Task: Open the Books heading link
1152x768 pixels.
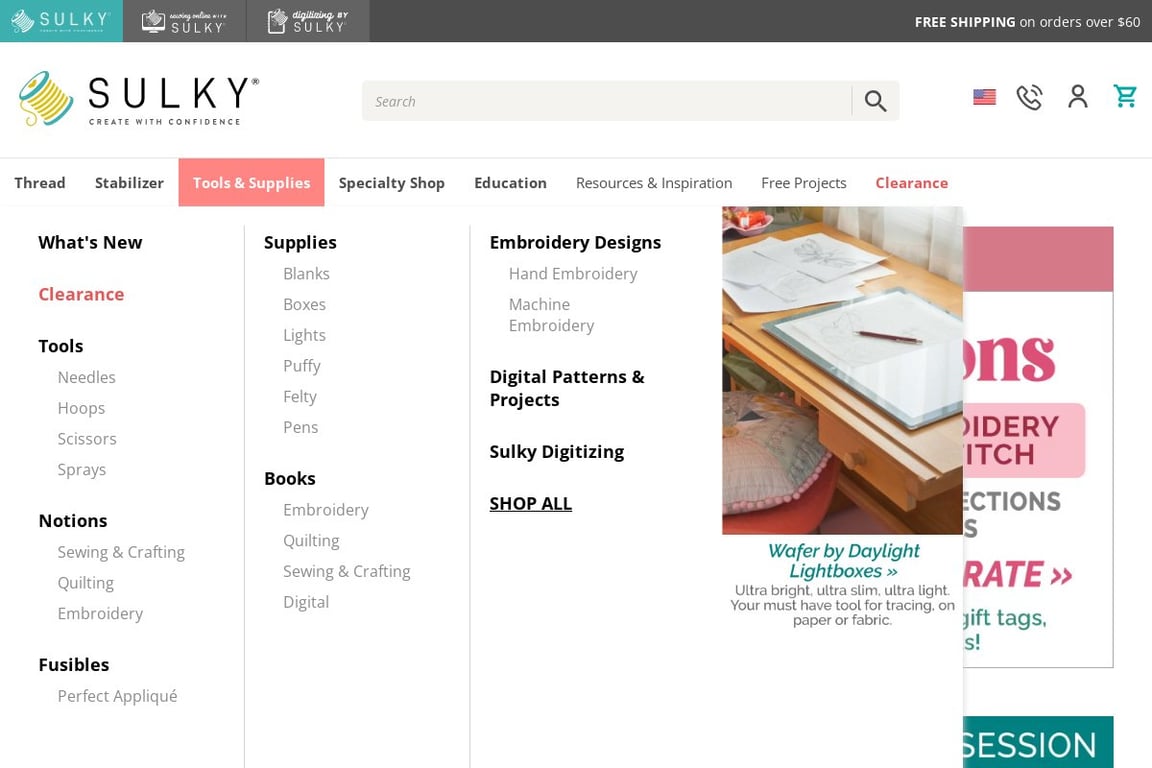Action: point(290,478)
